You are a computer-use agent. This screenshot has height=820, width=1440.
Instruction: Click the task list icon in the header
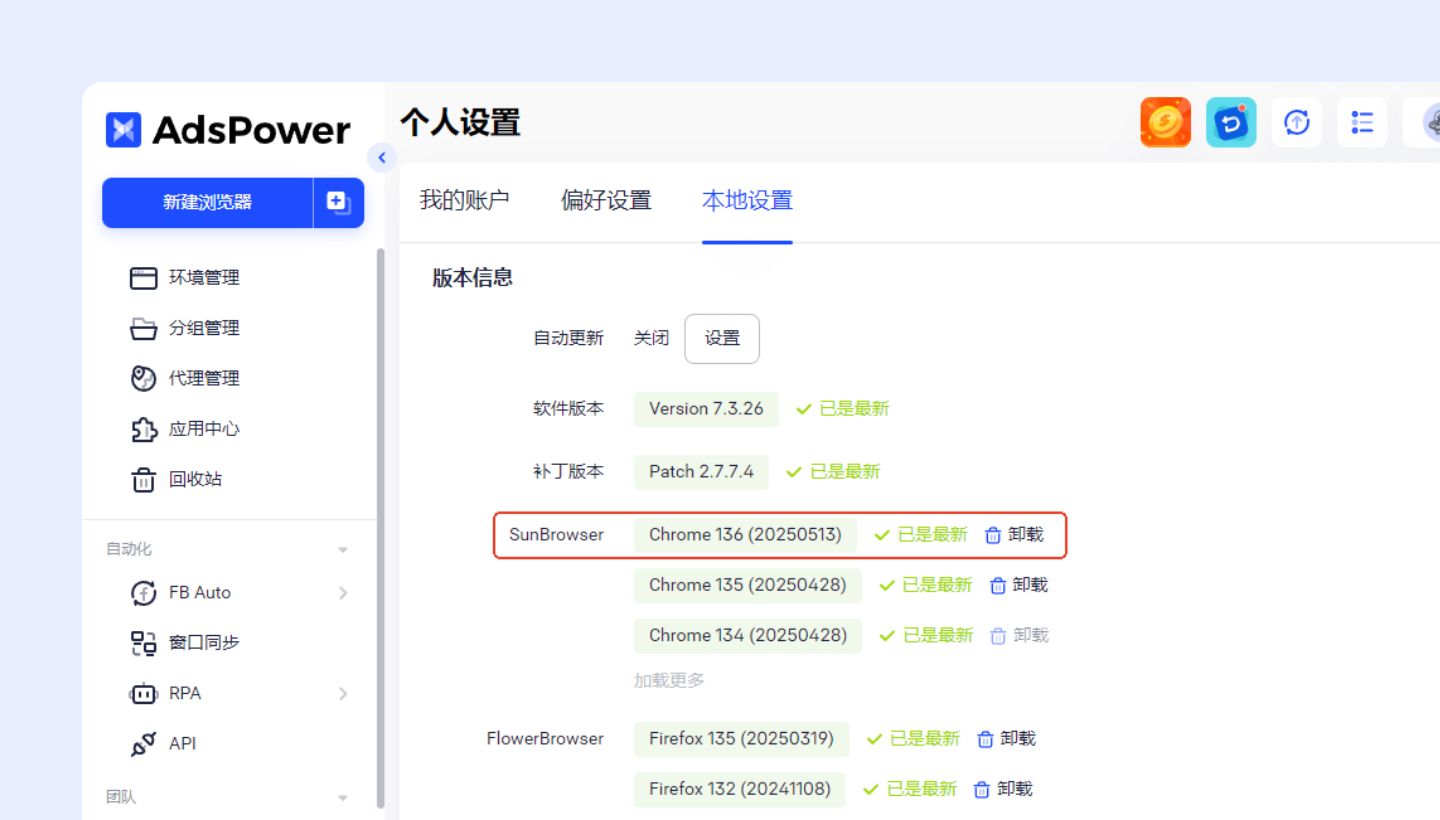pos(1362,122)
